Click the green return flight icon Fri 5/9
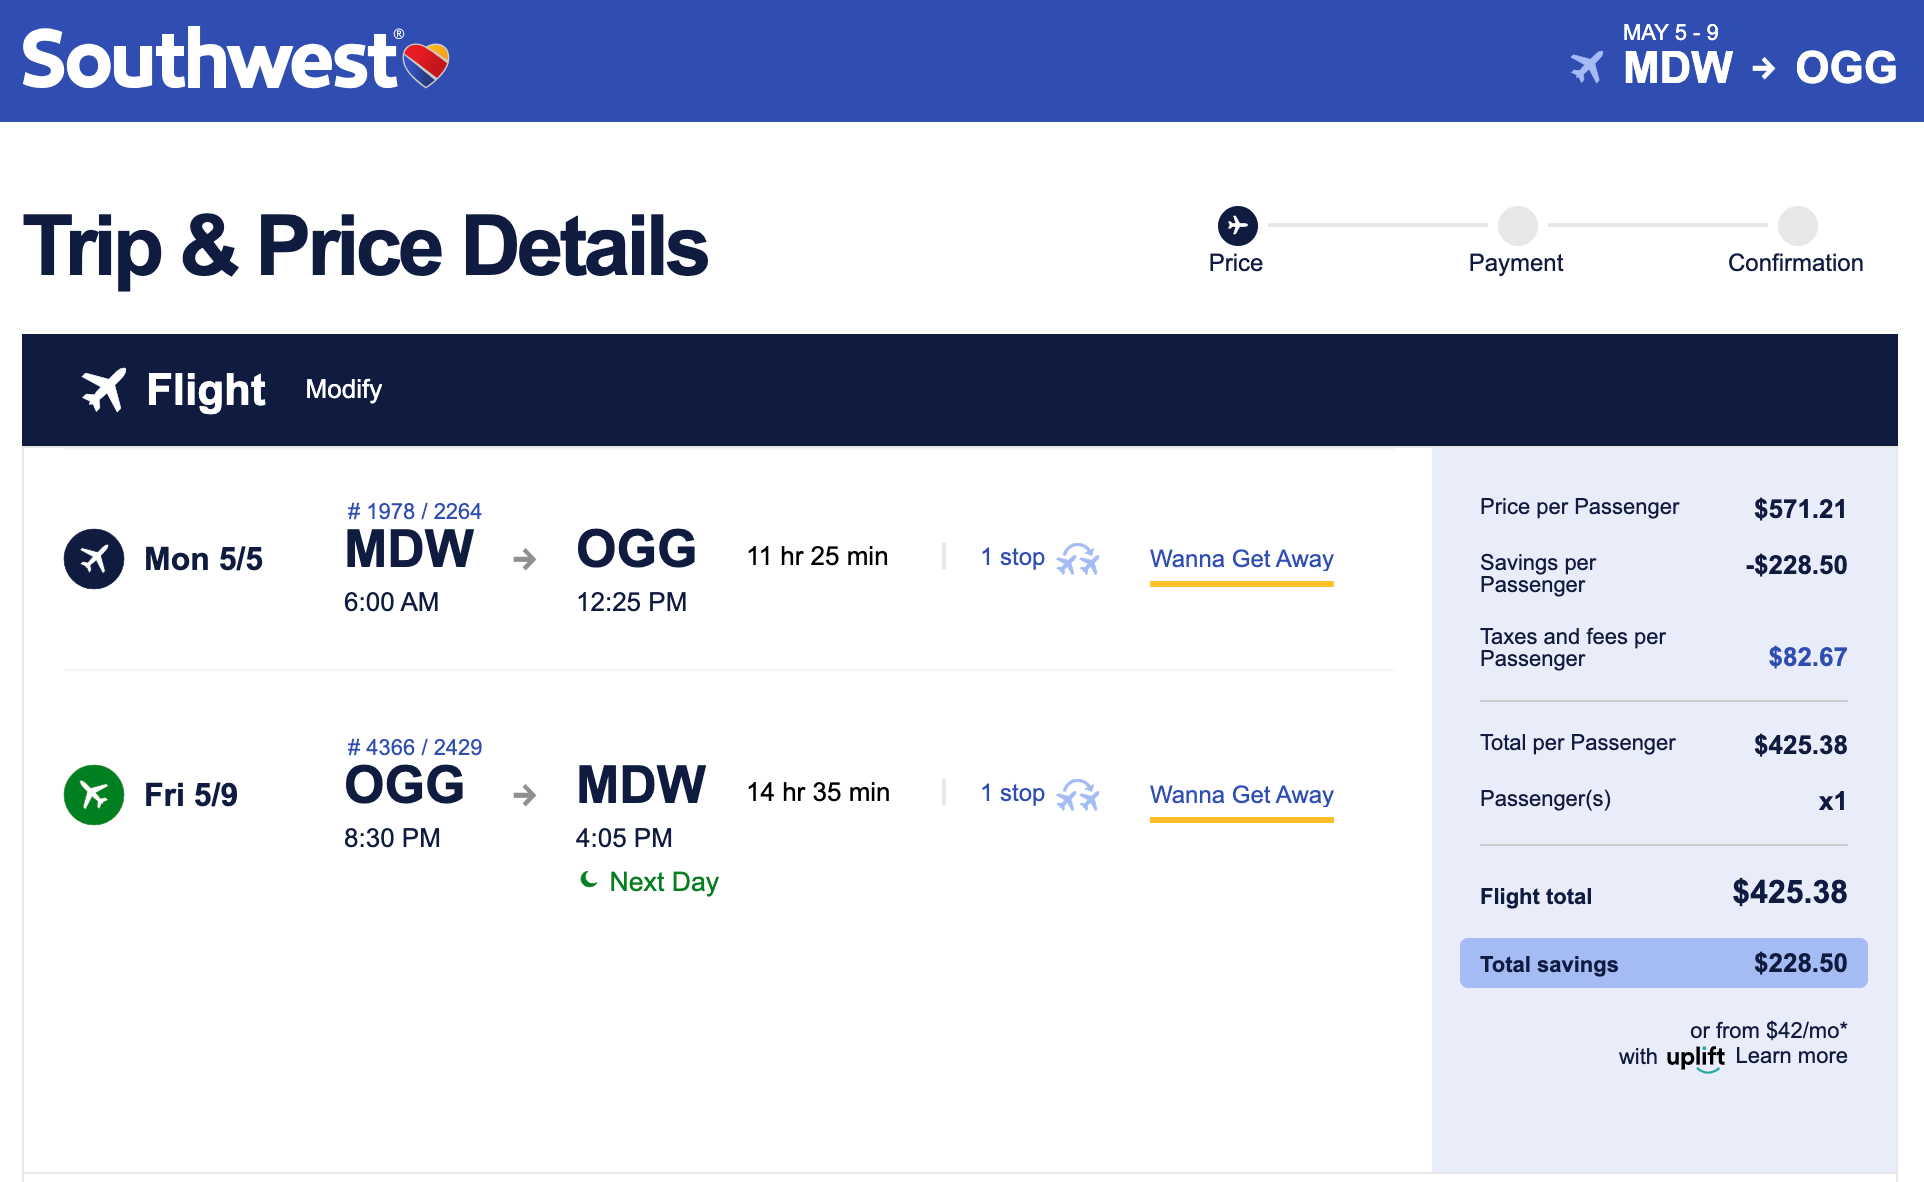Screen dimensions: 1924x1182 pyautogui.click(x=94, y=795)
